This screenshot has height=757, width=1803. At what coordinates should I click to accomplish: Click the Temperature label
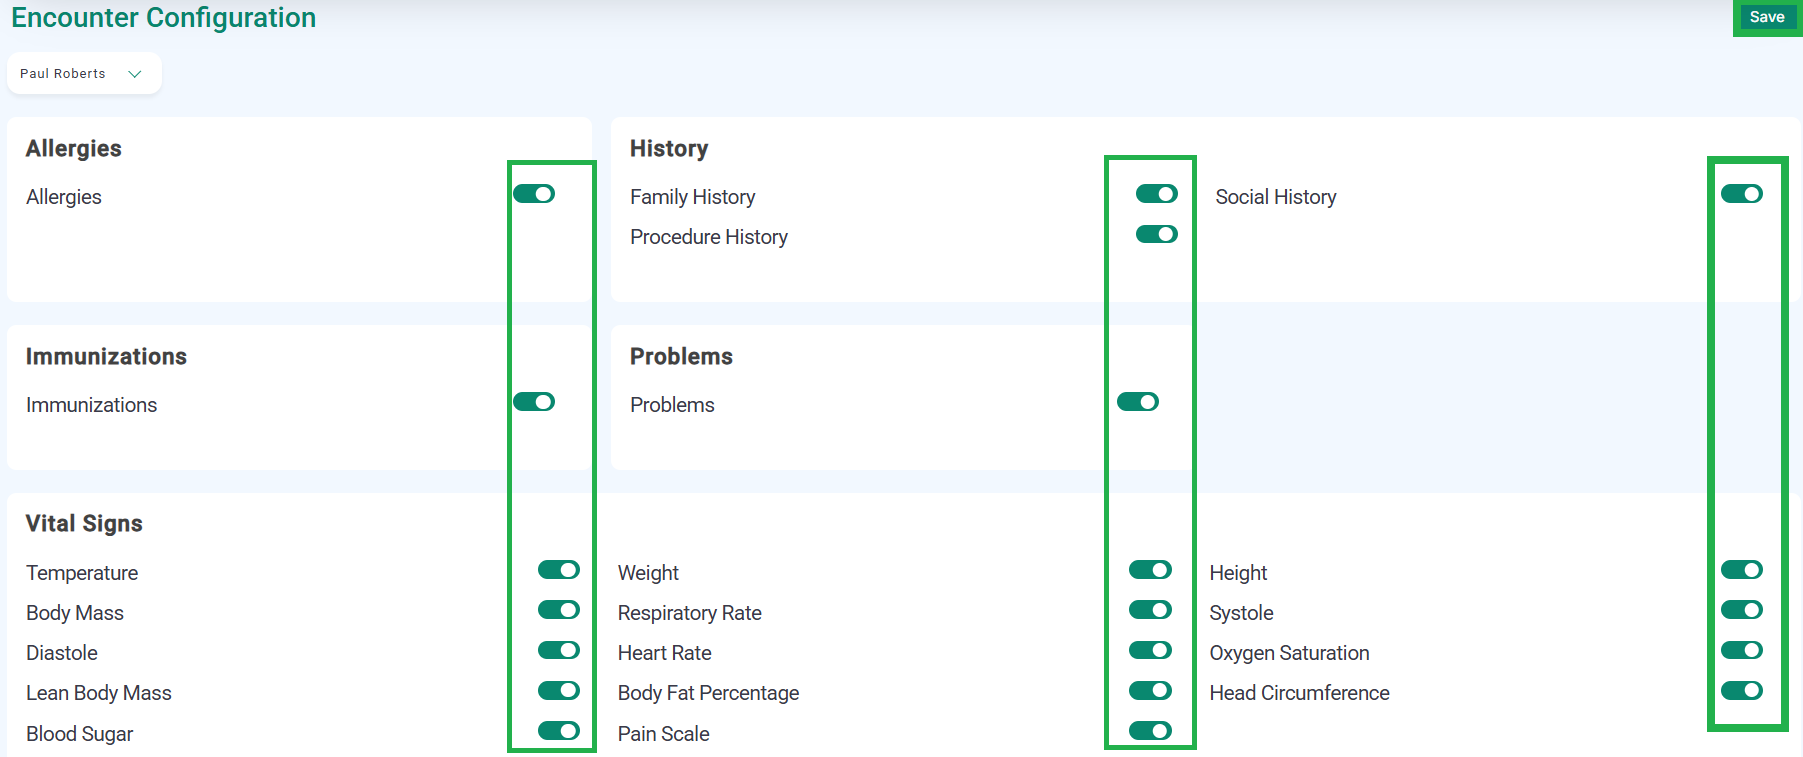pos(82,573)
